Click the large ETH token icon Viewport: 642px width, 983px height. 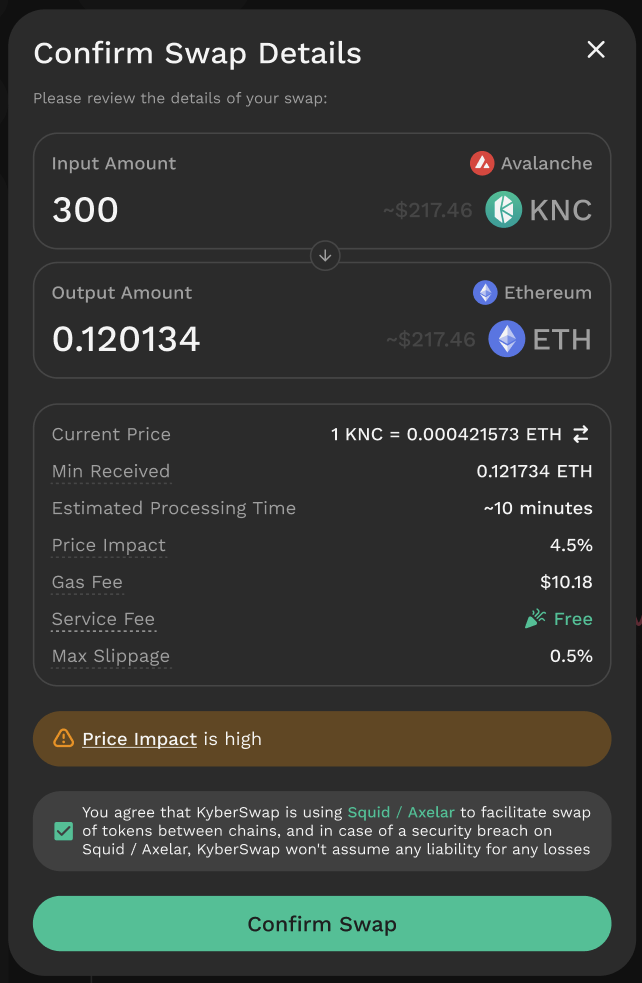pos(507,339)
